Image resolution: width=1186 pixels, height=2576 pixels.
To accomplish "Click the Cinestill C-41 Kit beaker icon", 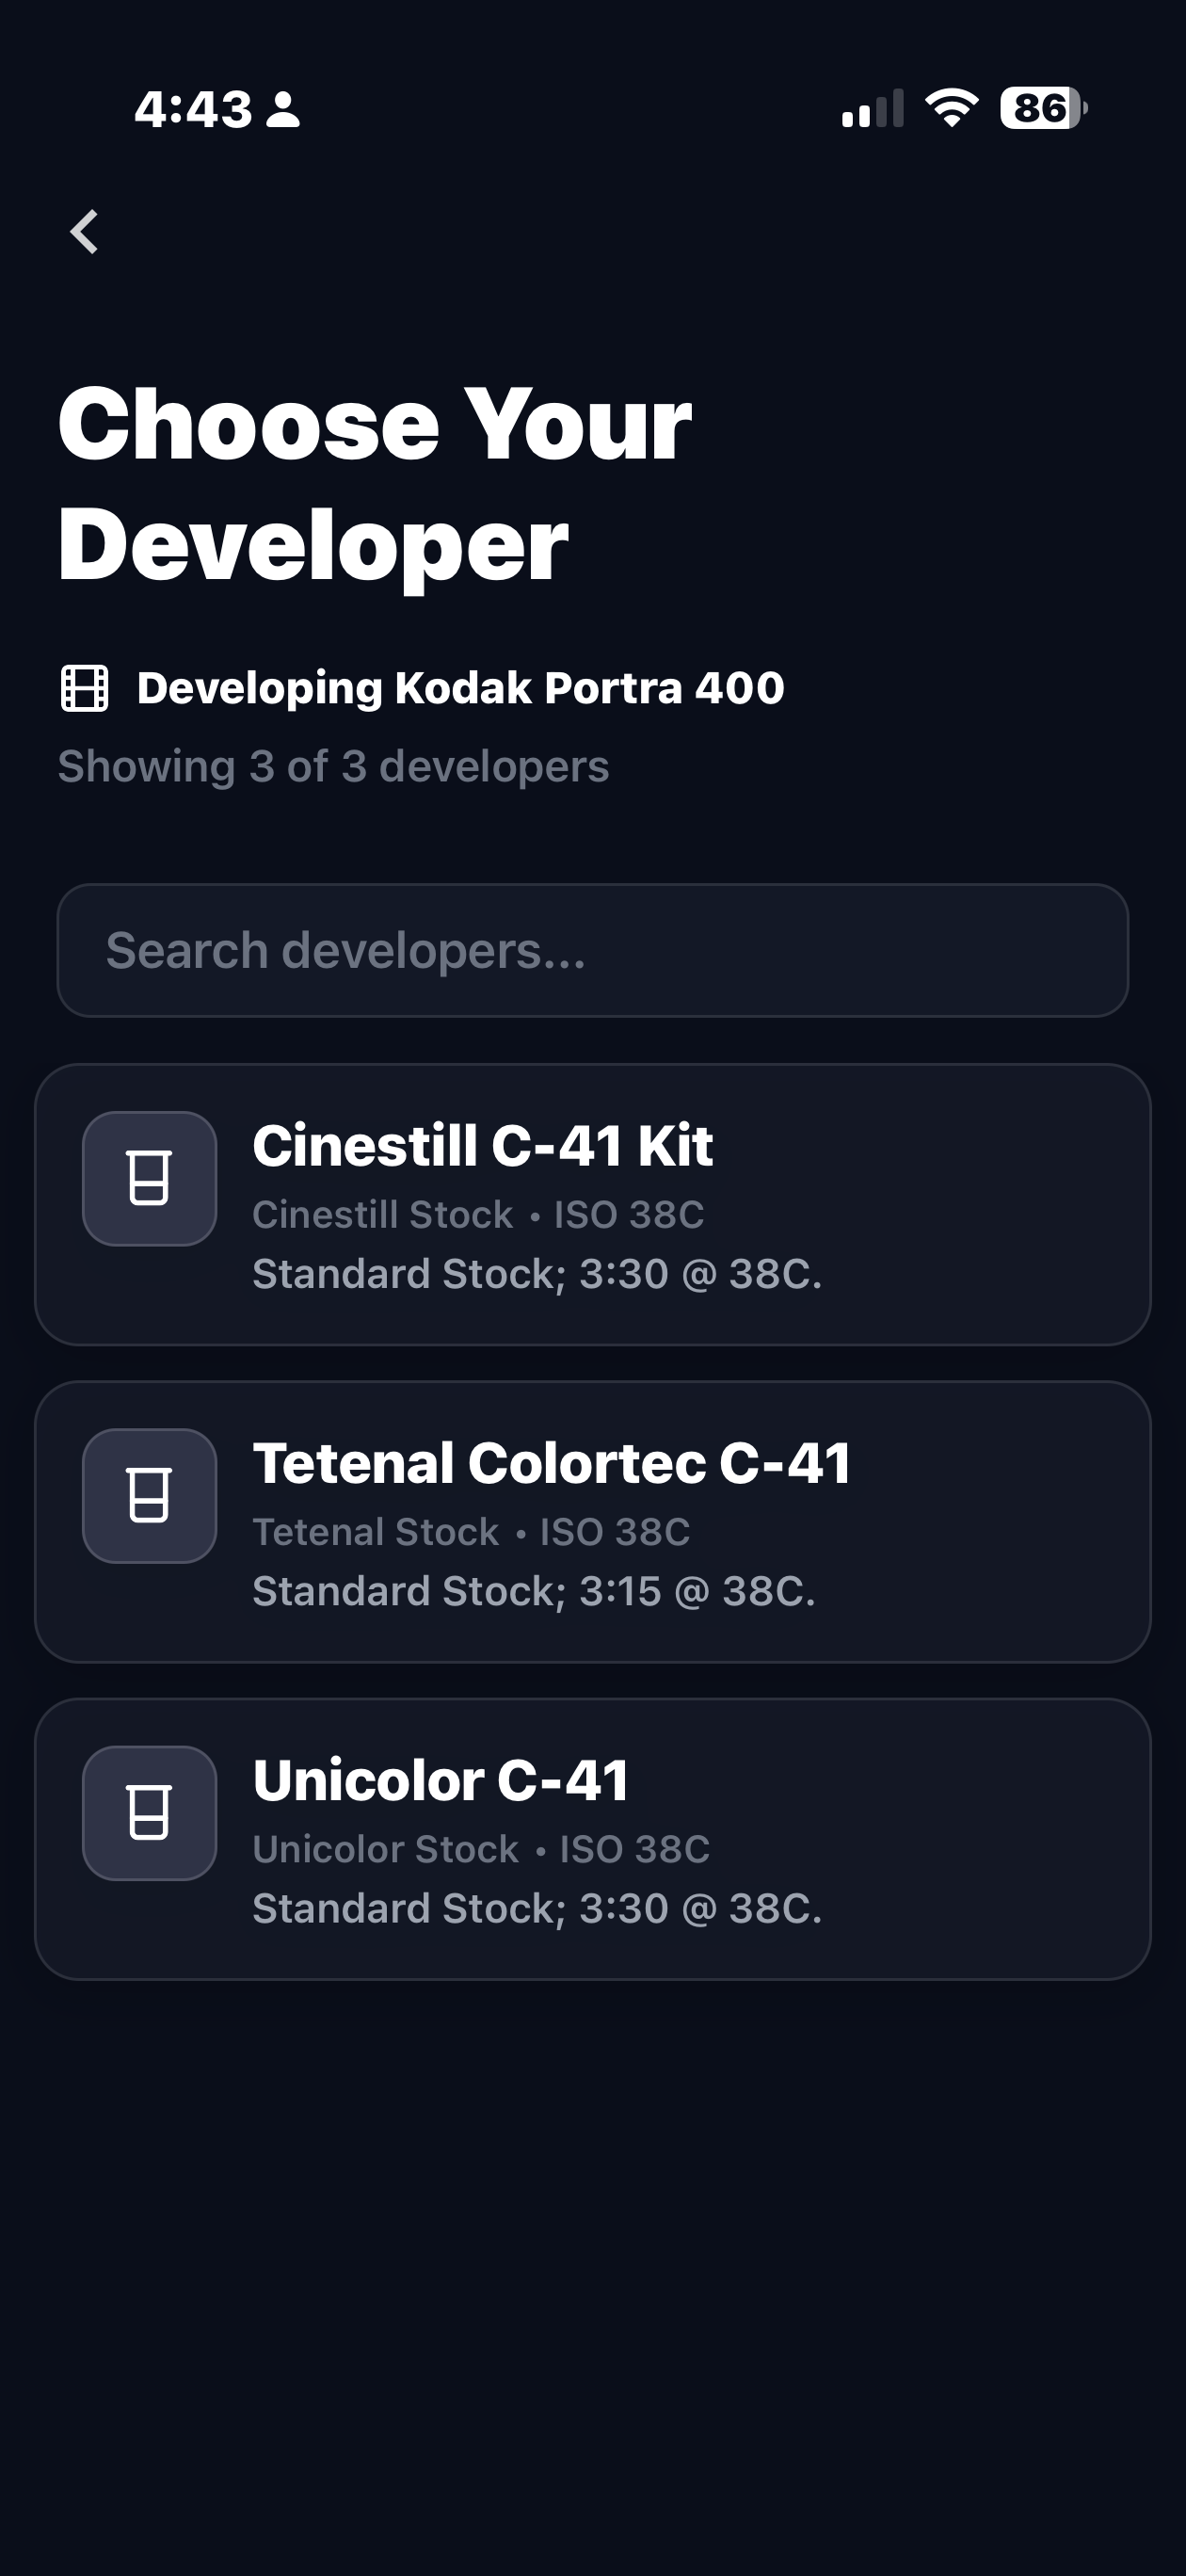I will pyautogui.click(x=150, y=1178).
